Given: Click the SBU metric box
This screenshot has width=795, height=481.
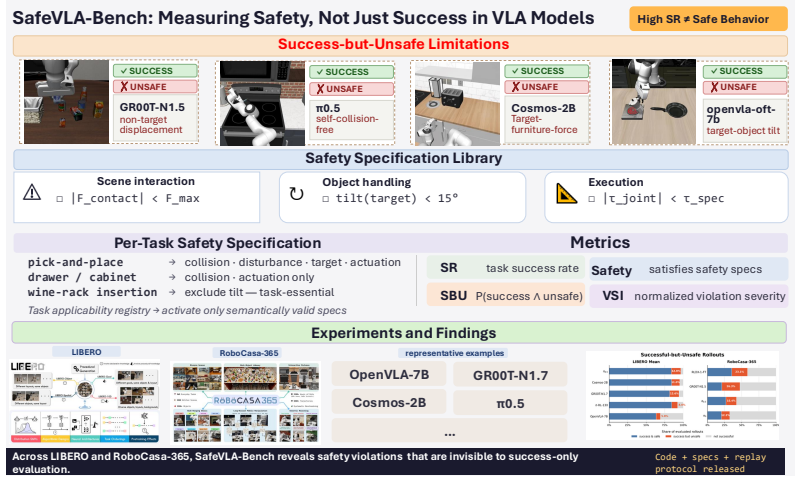Looking at the screenshot, I should (x=505, y=295).
